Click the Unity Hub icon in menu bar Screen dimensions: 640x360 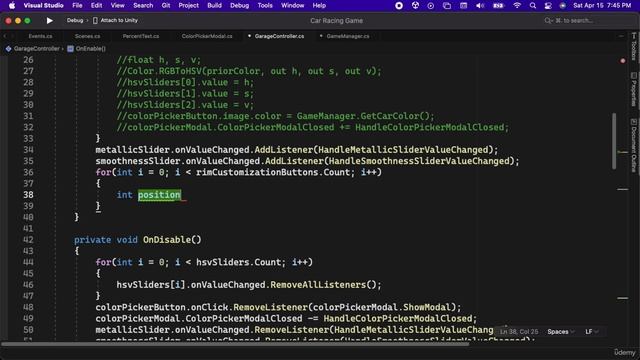(x=415, y=5)
